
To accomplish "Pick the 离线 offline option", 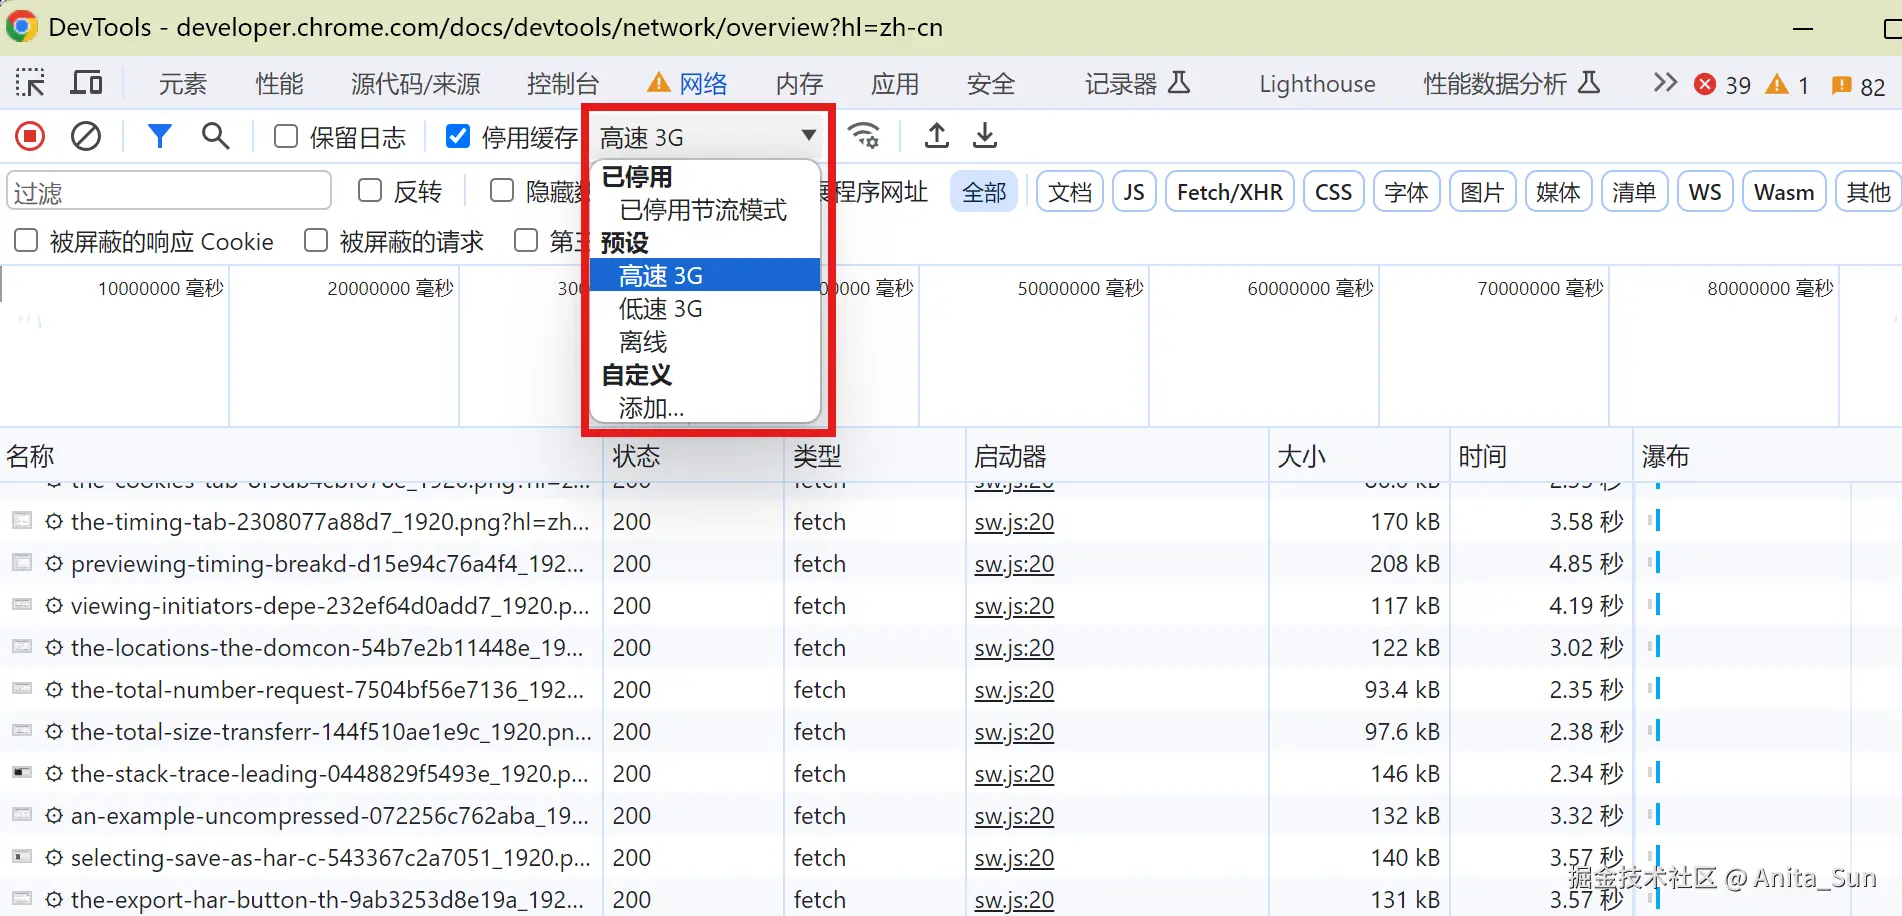I will coord(704,342).
